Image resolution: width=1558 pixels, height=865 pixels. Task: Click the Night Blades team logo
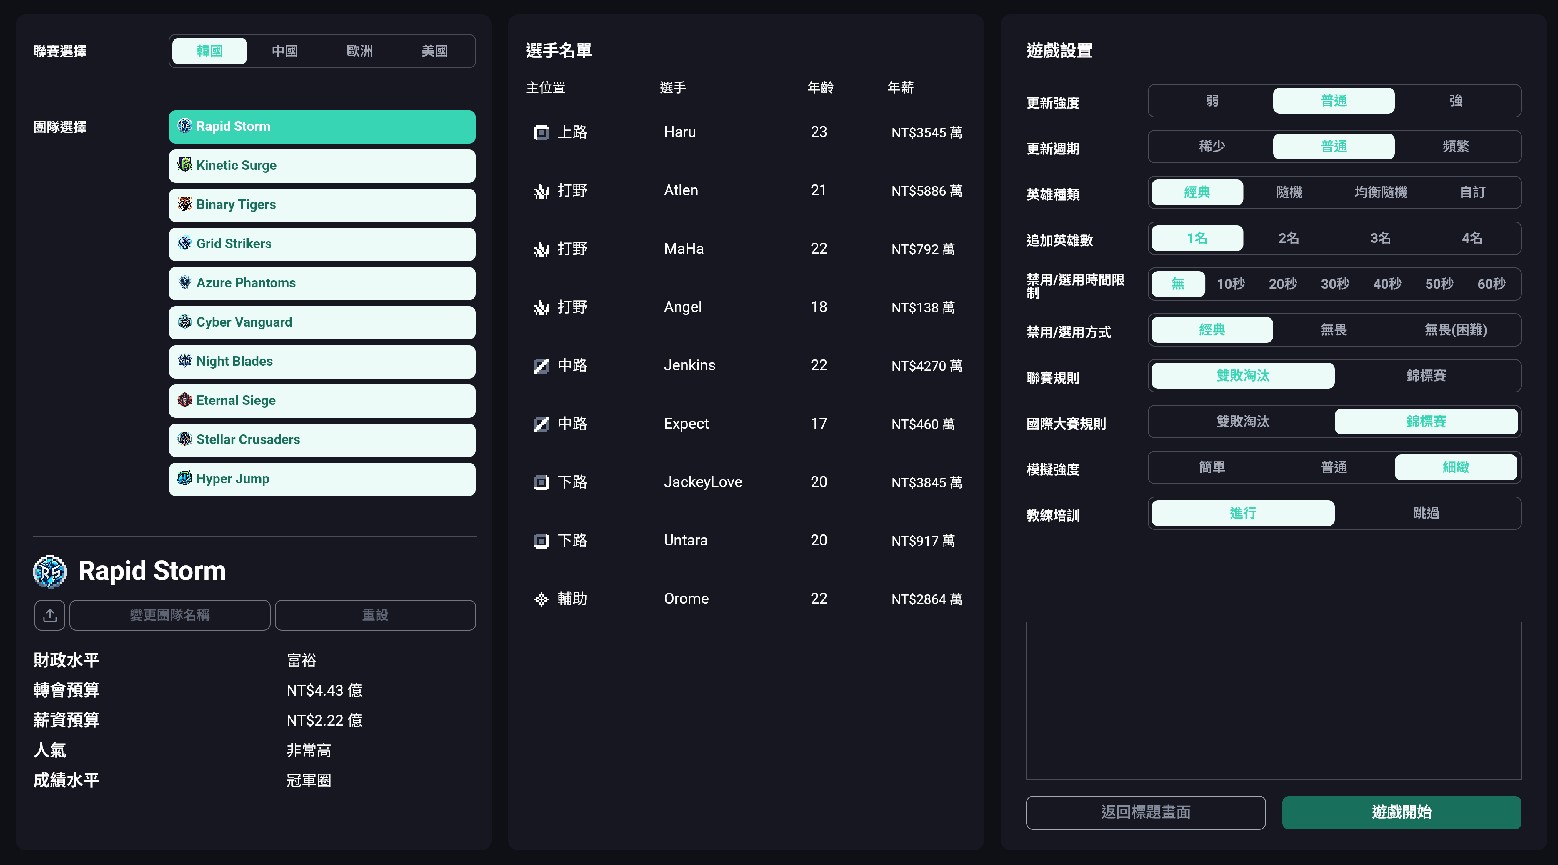(185, 361)
